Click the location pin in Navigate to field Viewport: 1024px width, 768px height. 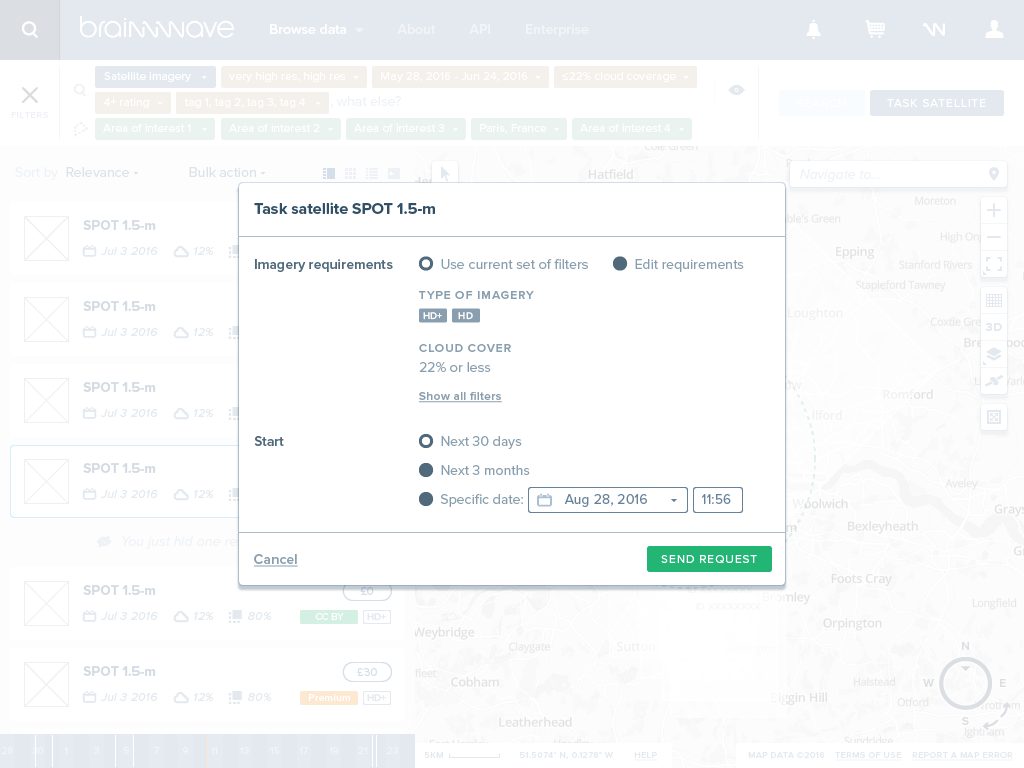(x=994, y=174)
